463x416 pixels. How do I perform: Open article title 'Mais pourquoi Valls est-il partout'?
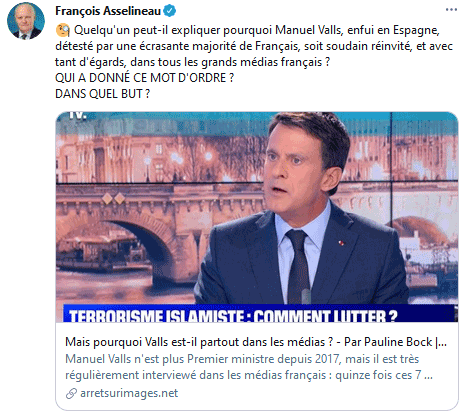(256, 342)
